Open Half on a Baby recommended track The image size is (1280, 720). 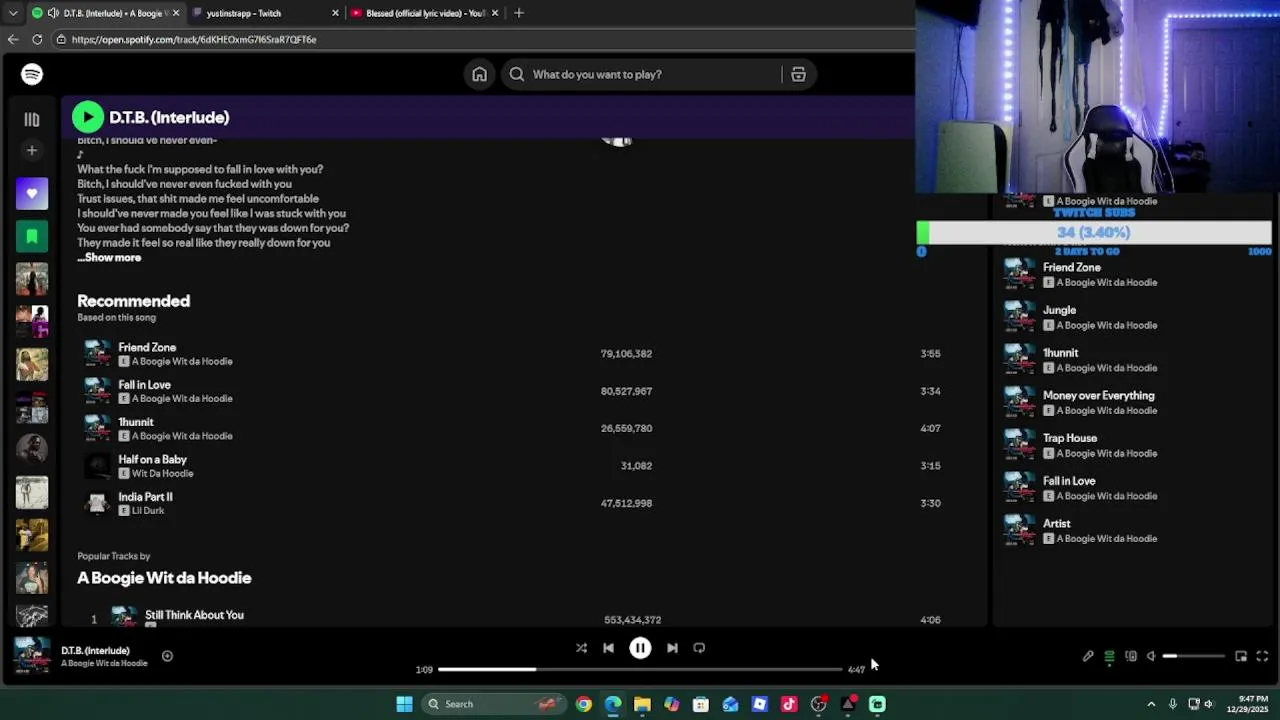point(152,459)
